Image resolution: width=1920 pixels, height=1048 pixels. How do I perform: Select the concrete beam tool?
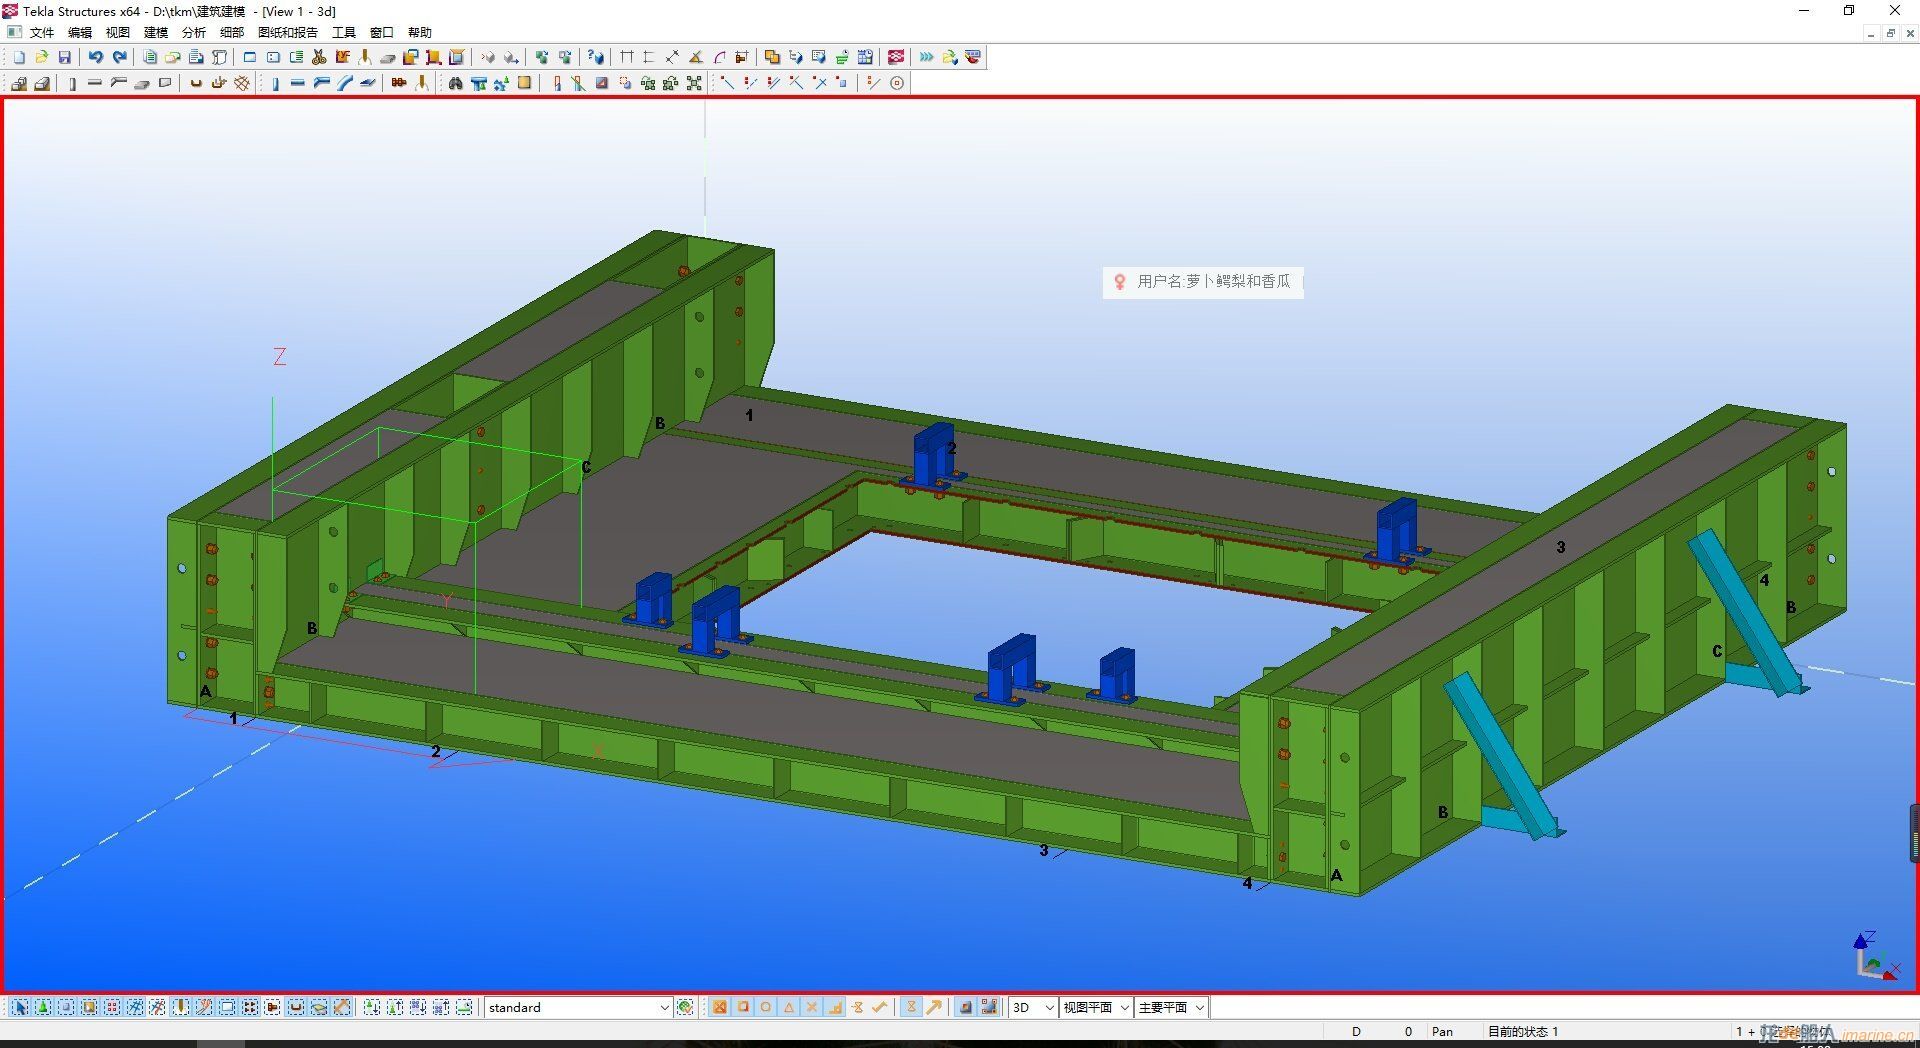(94, 83)
